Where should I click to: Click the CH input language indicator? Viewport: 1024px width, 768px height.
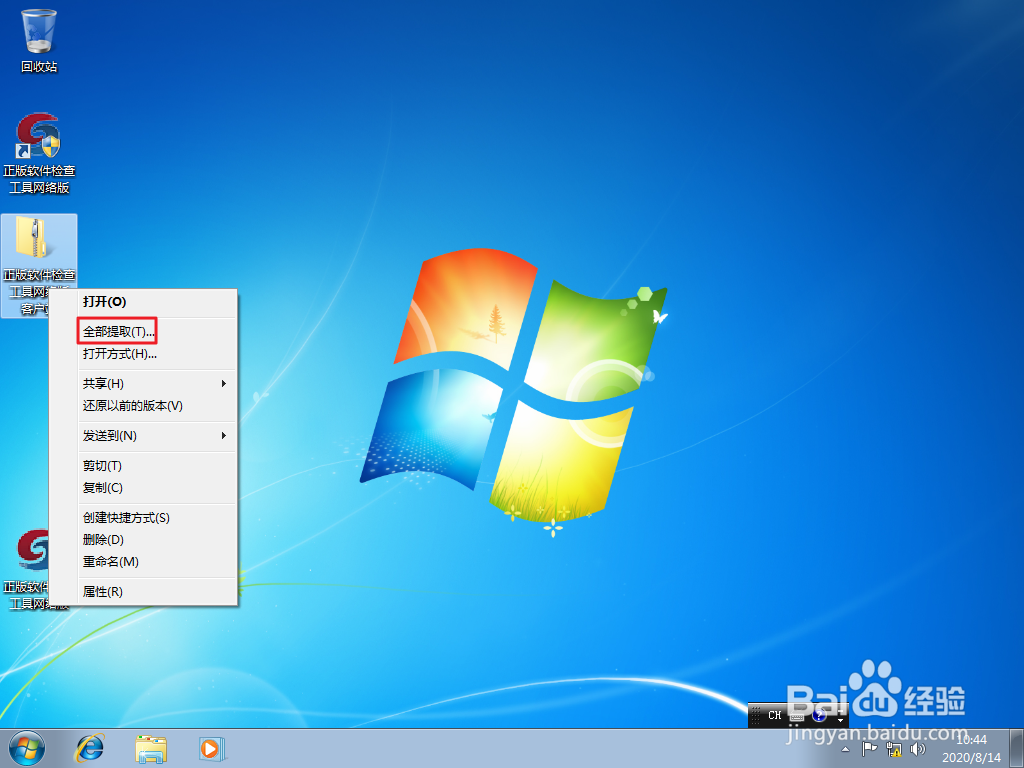tap(775, 715)
